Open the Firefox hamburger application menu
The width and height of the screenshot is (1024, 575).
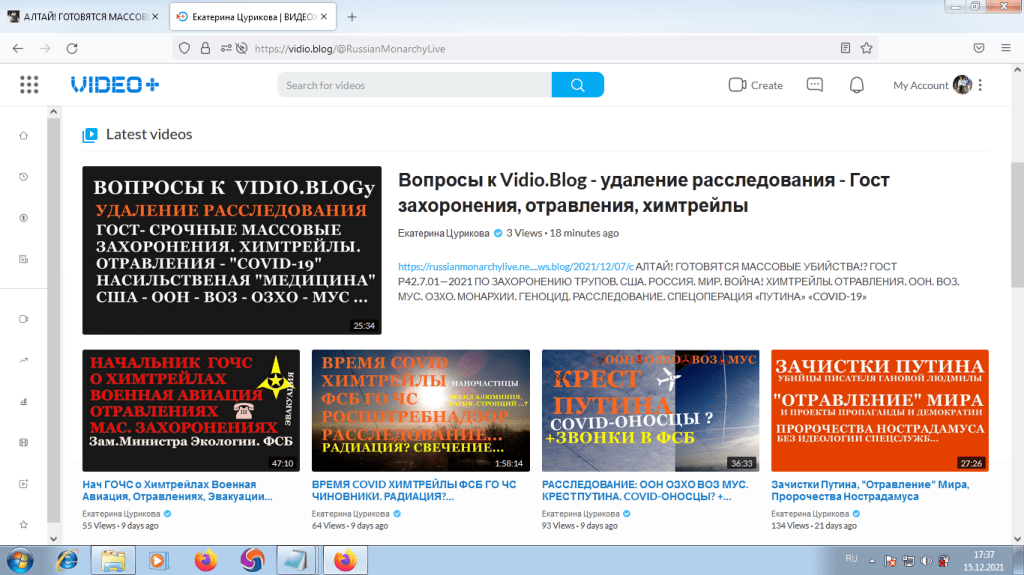(x=1007, y=47)
